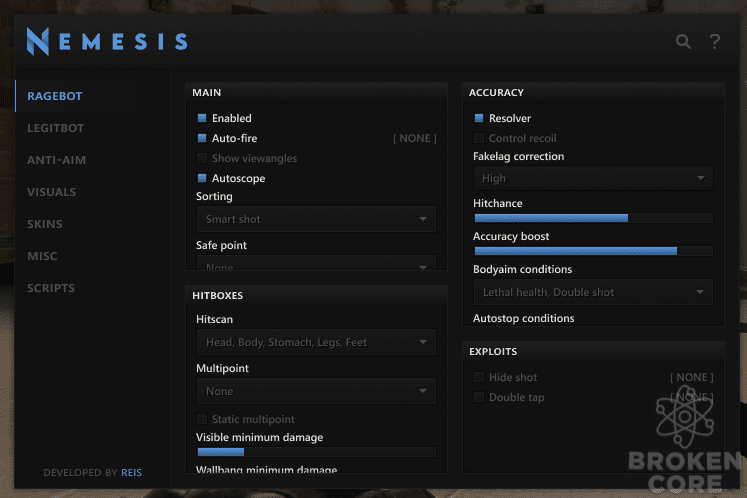Open Fakelag correction dropdown set to High
Image resolution: width=747 pixels, height=498 pixels.
pos(593,178)
